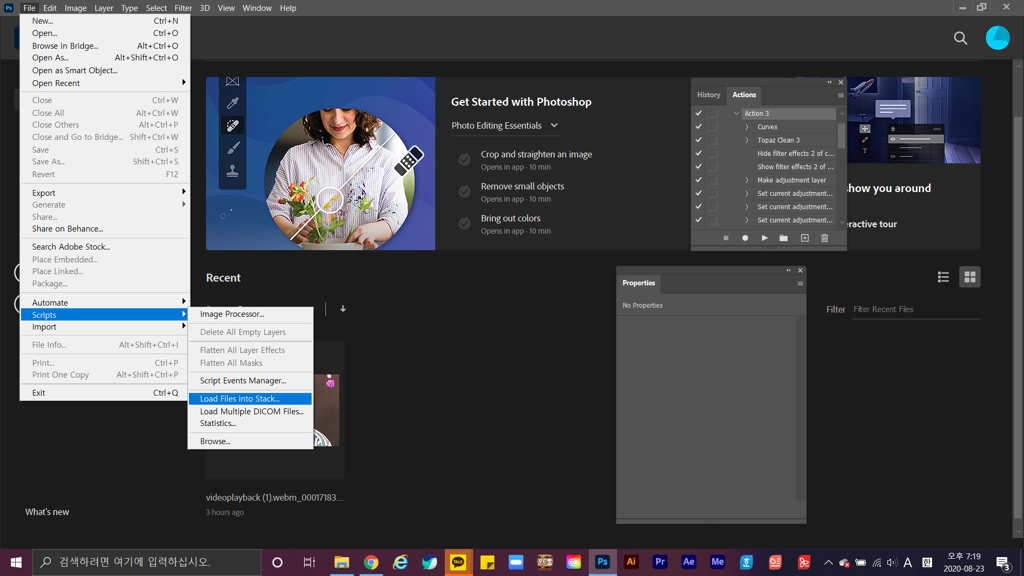The height and width of the screenshot is (576, 1024).
Task: Toggle dialog box for Action 3
Action: click(x=713, y=114)
